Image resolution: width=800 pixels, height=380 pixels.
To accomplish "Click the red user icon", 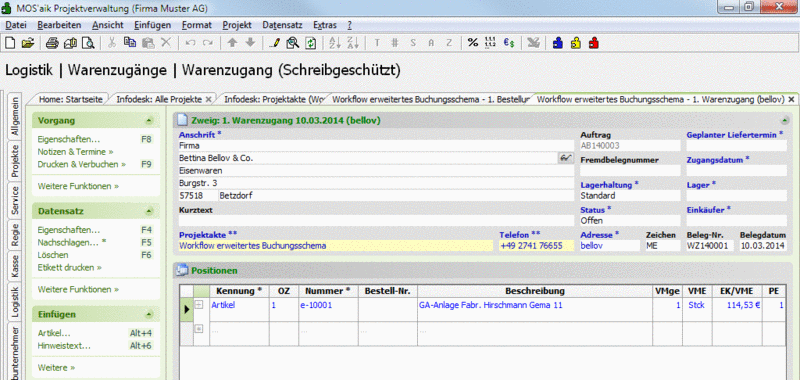I will coord(593,43).
